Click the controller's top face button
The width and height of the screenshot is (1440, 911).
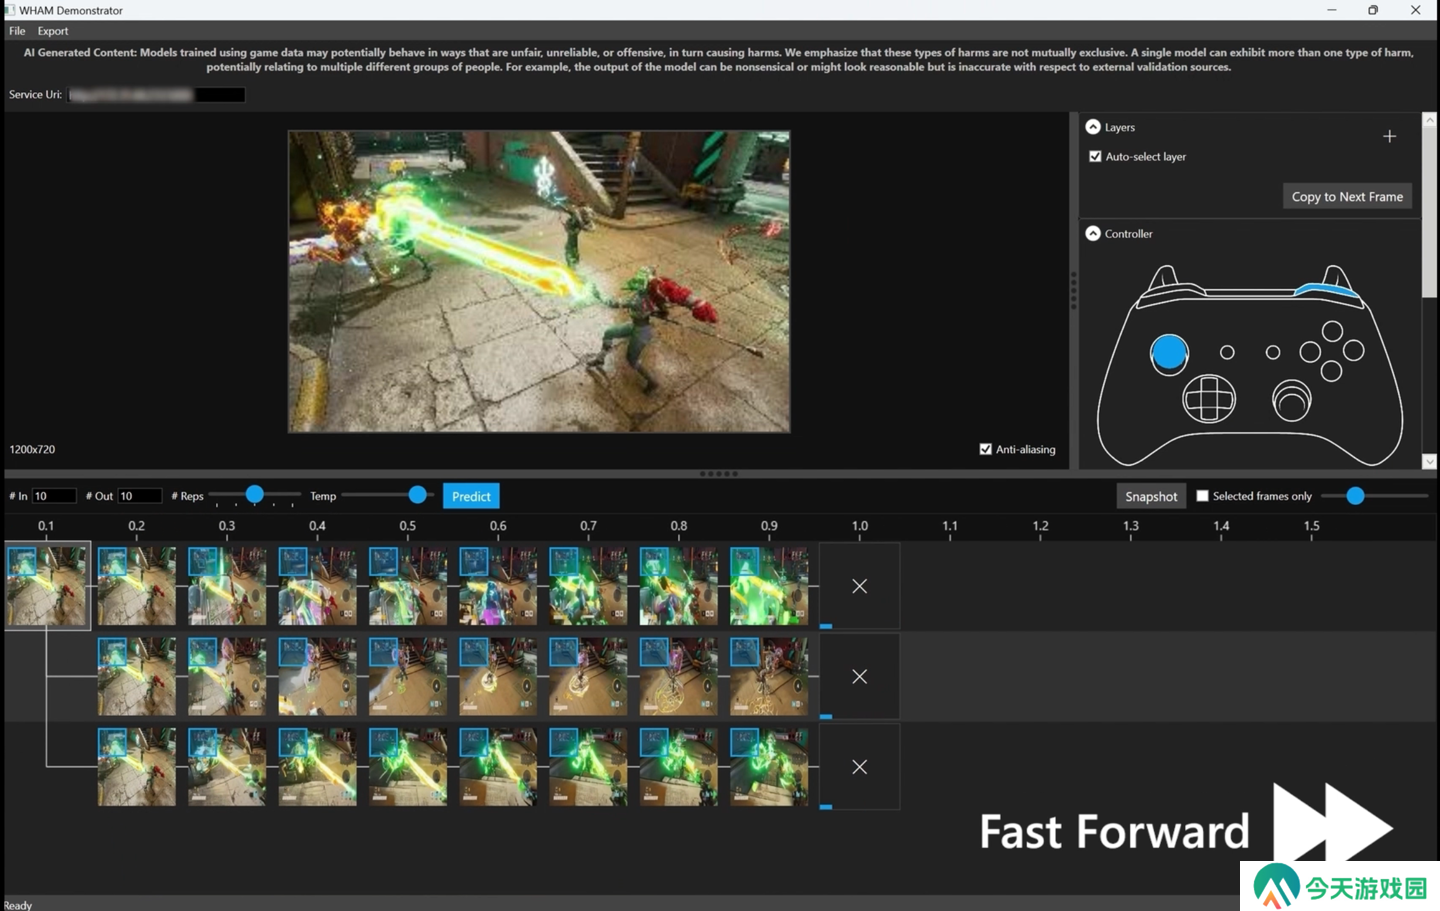1332,331
